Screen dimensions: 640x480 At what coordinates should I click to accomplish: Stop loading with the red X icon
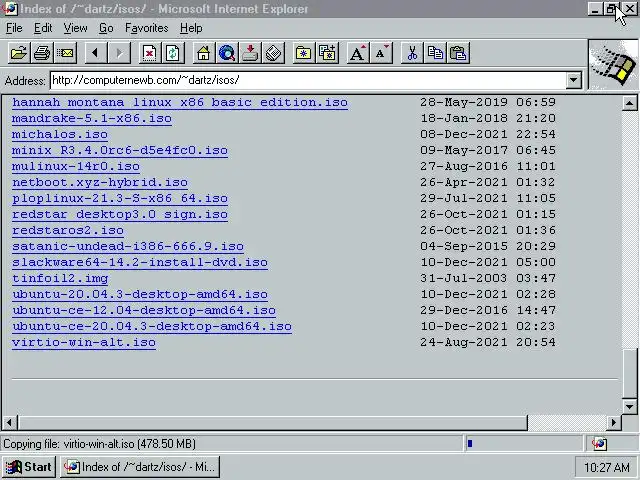click(x=149, y=53)
